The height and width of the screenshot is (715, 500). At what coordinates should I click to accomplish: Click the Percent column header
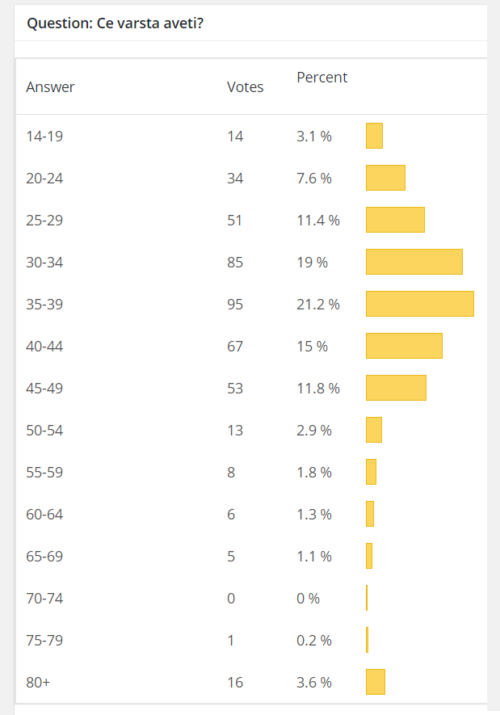(x=322, y=77)
